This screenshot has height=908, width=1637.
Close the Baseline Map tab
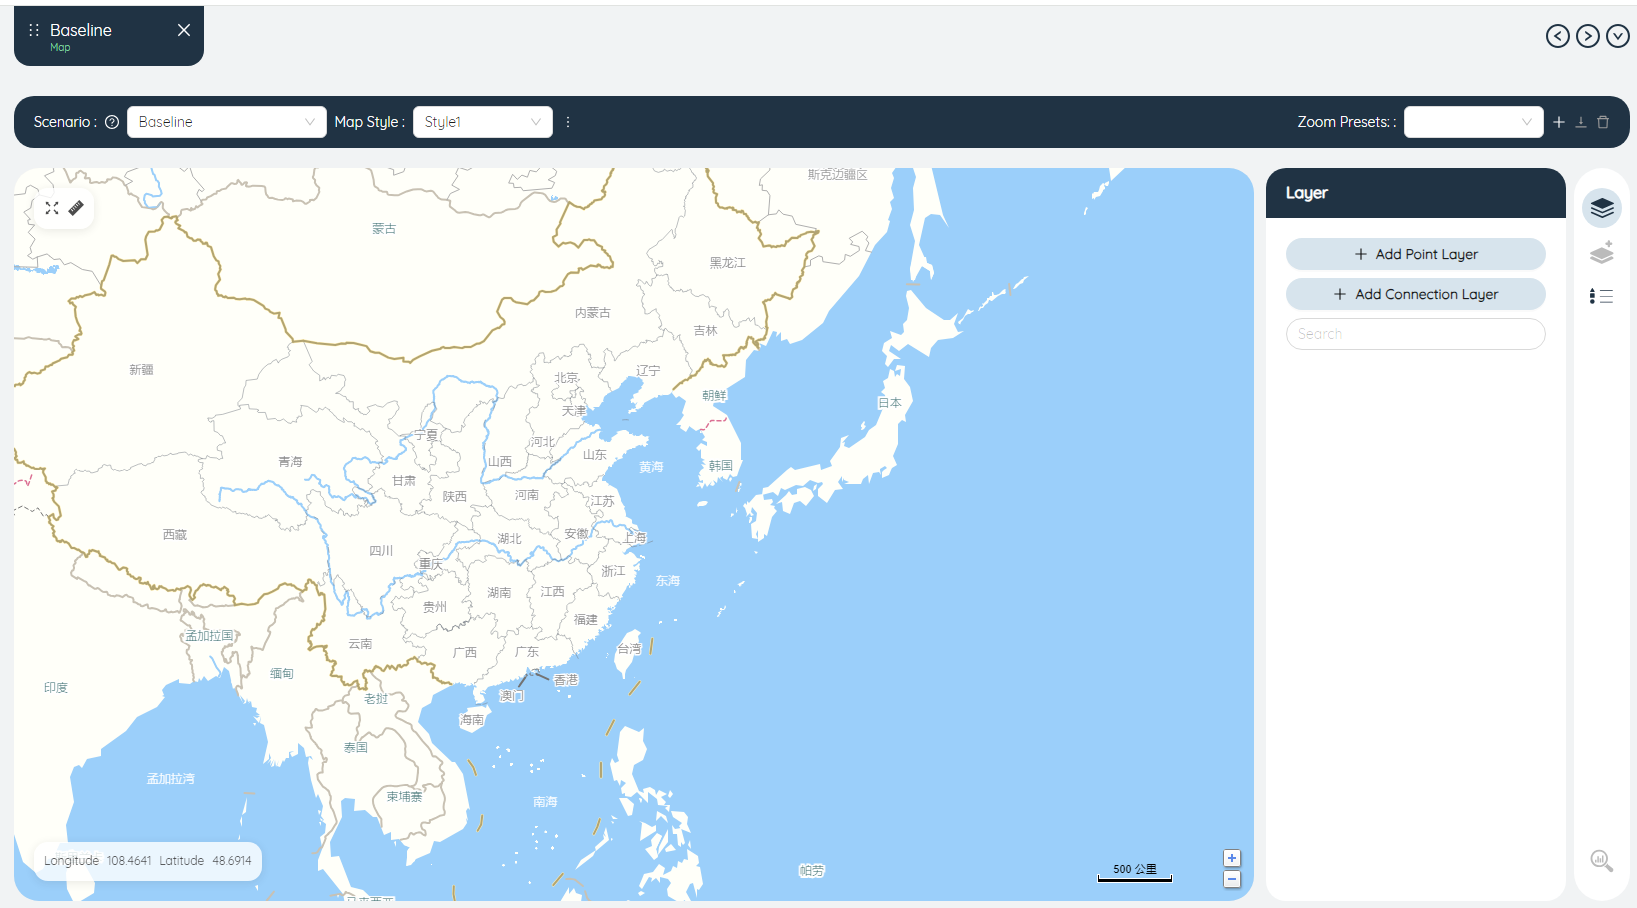tap(184, 30)
